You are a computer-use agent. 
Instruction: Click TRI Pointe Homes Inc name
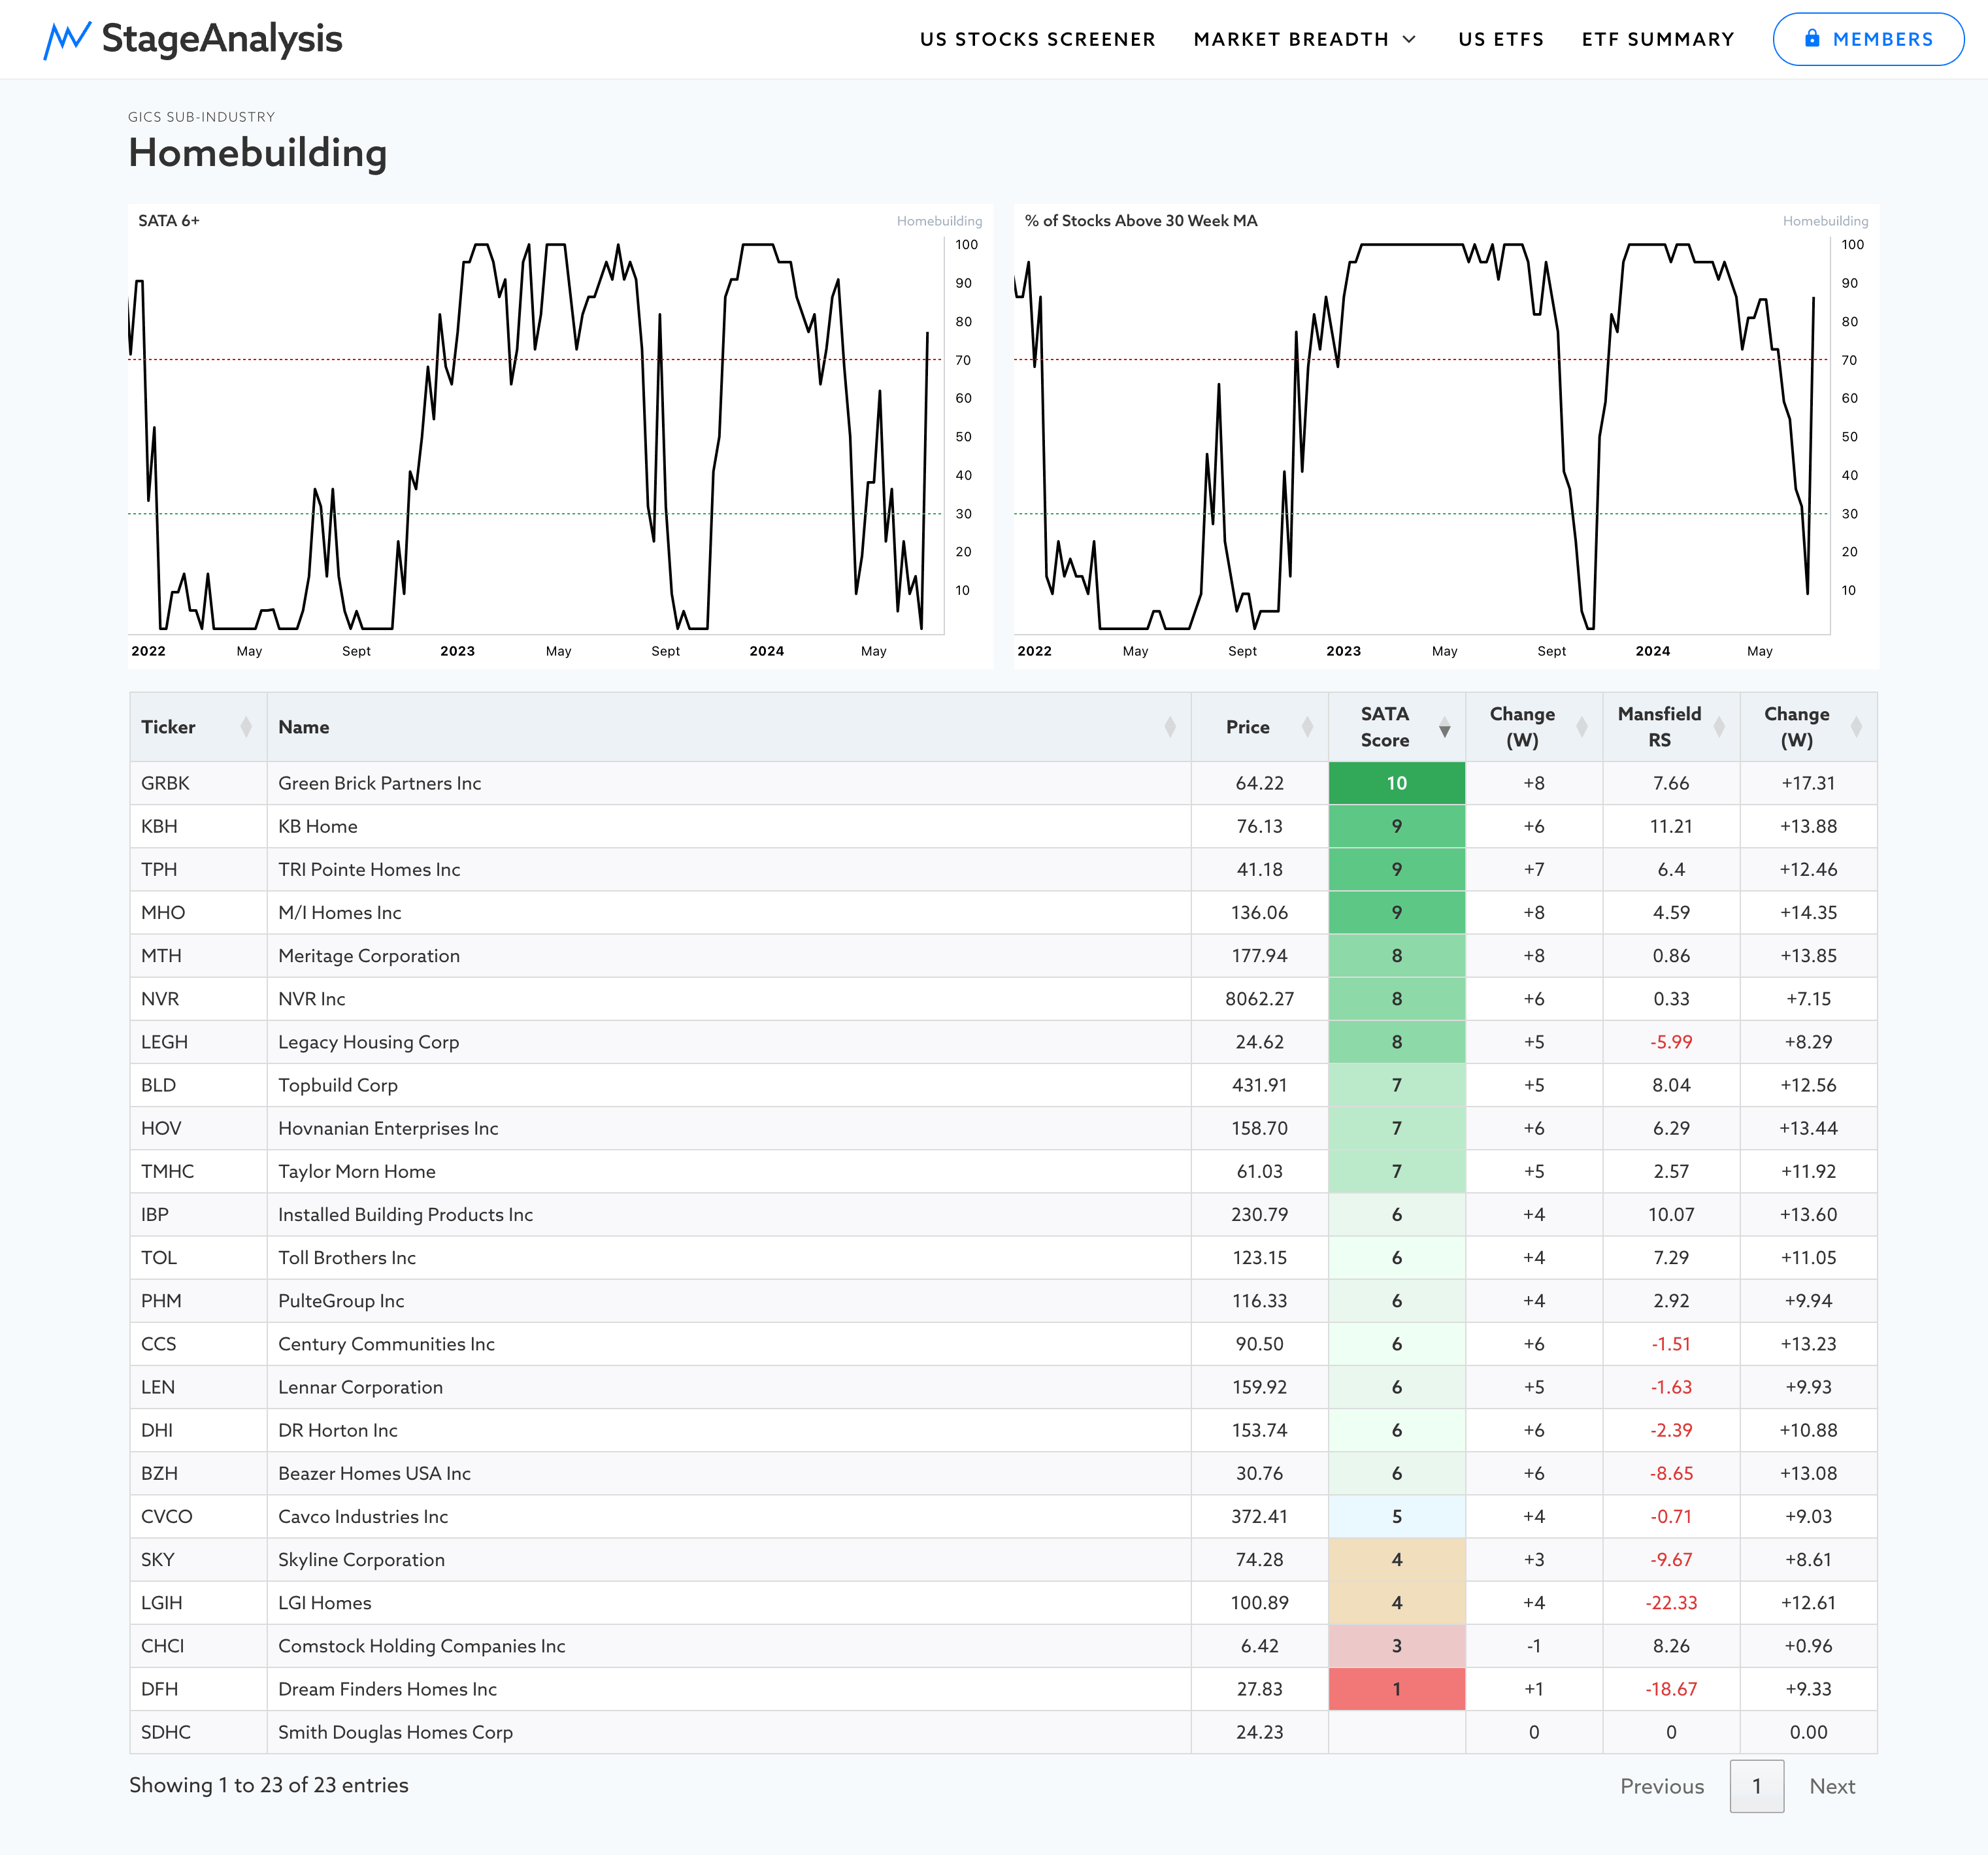(x=369, y=869)
